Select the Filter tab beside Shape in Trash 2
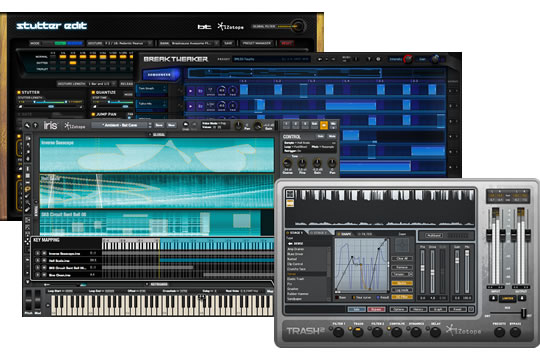 [x=366, y=234]
